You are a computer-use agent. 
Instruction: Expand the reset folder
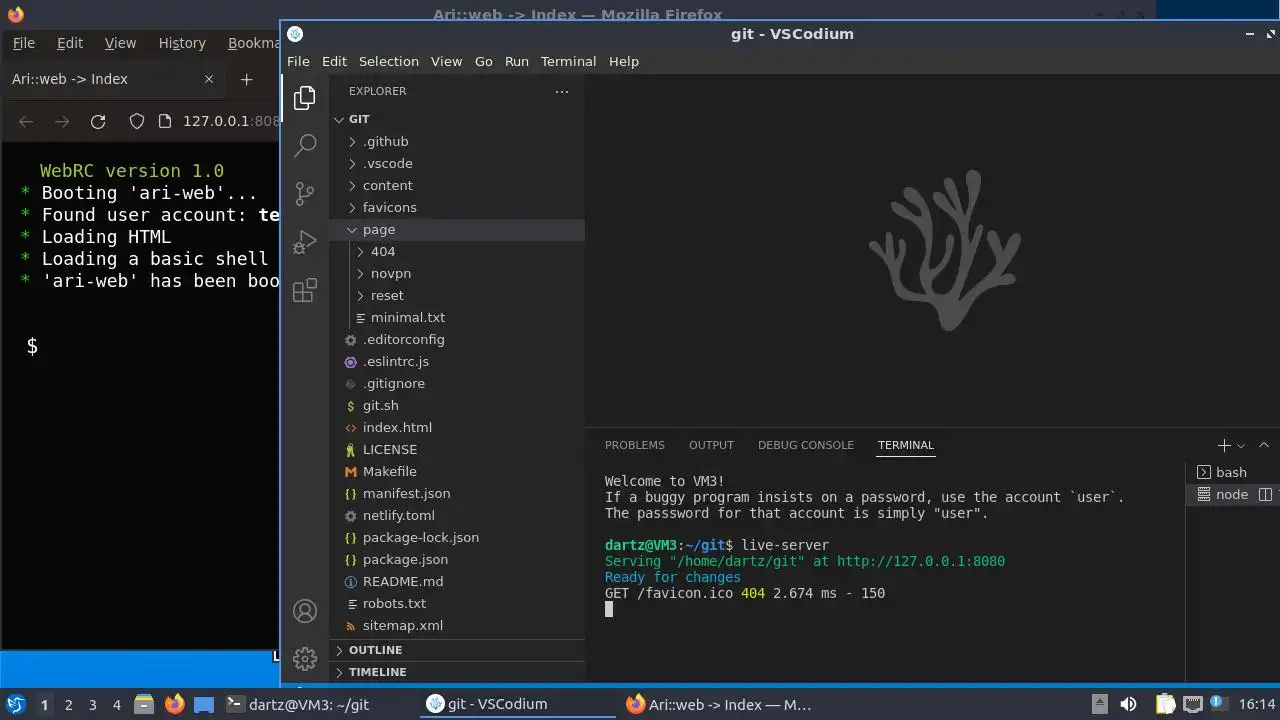pos(457,296)
